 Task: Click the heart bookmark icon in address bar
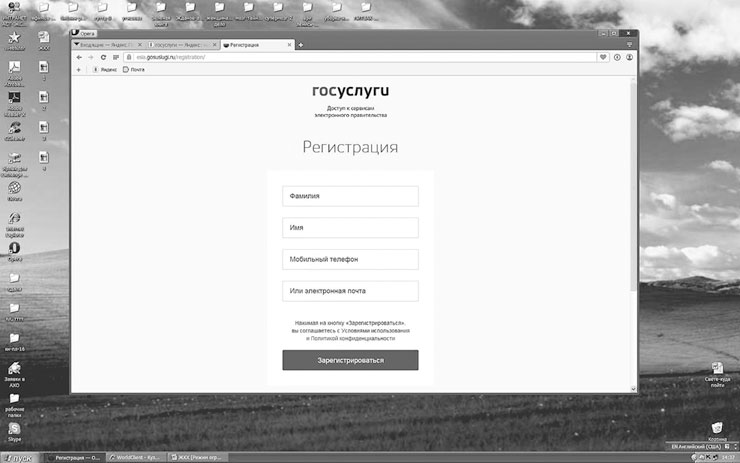tap(604, 57)
